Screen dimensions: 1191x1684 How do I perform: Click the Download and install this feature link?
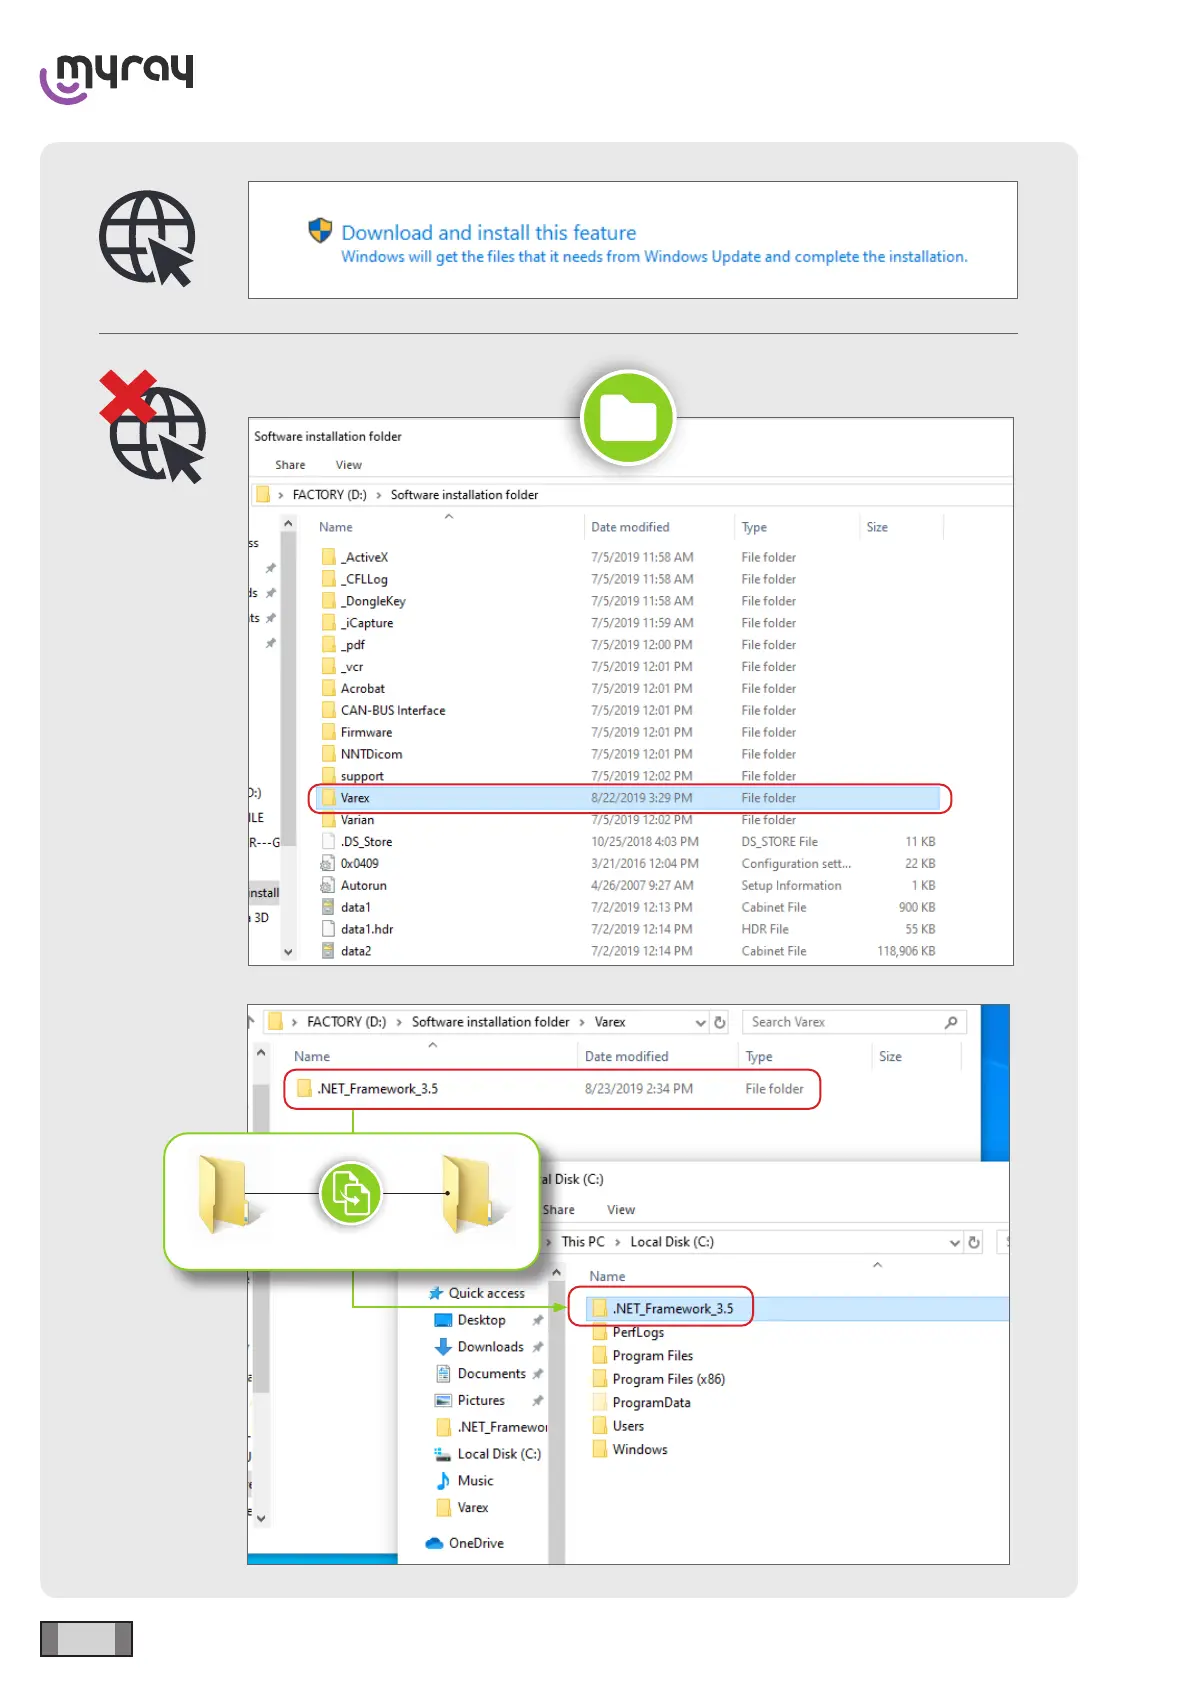coord(488,233)
